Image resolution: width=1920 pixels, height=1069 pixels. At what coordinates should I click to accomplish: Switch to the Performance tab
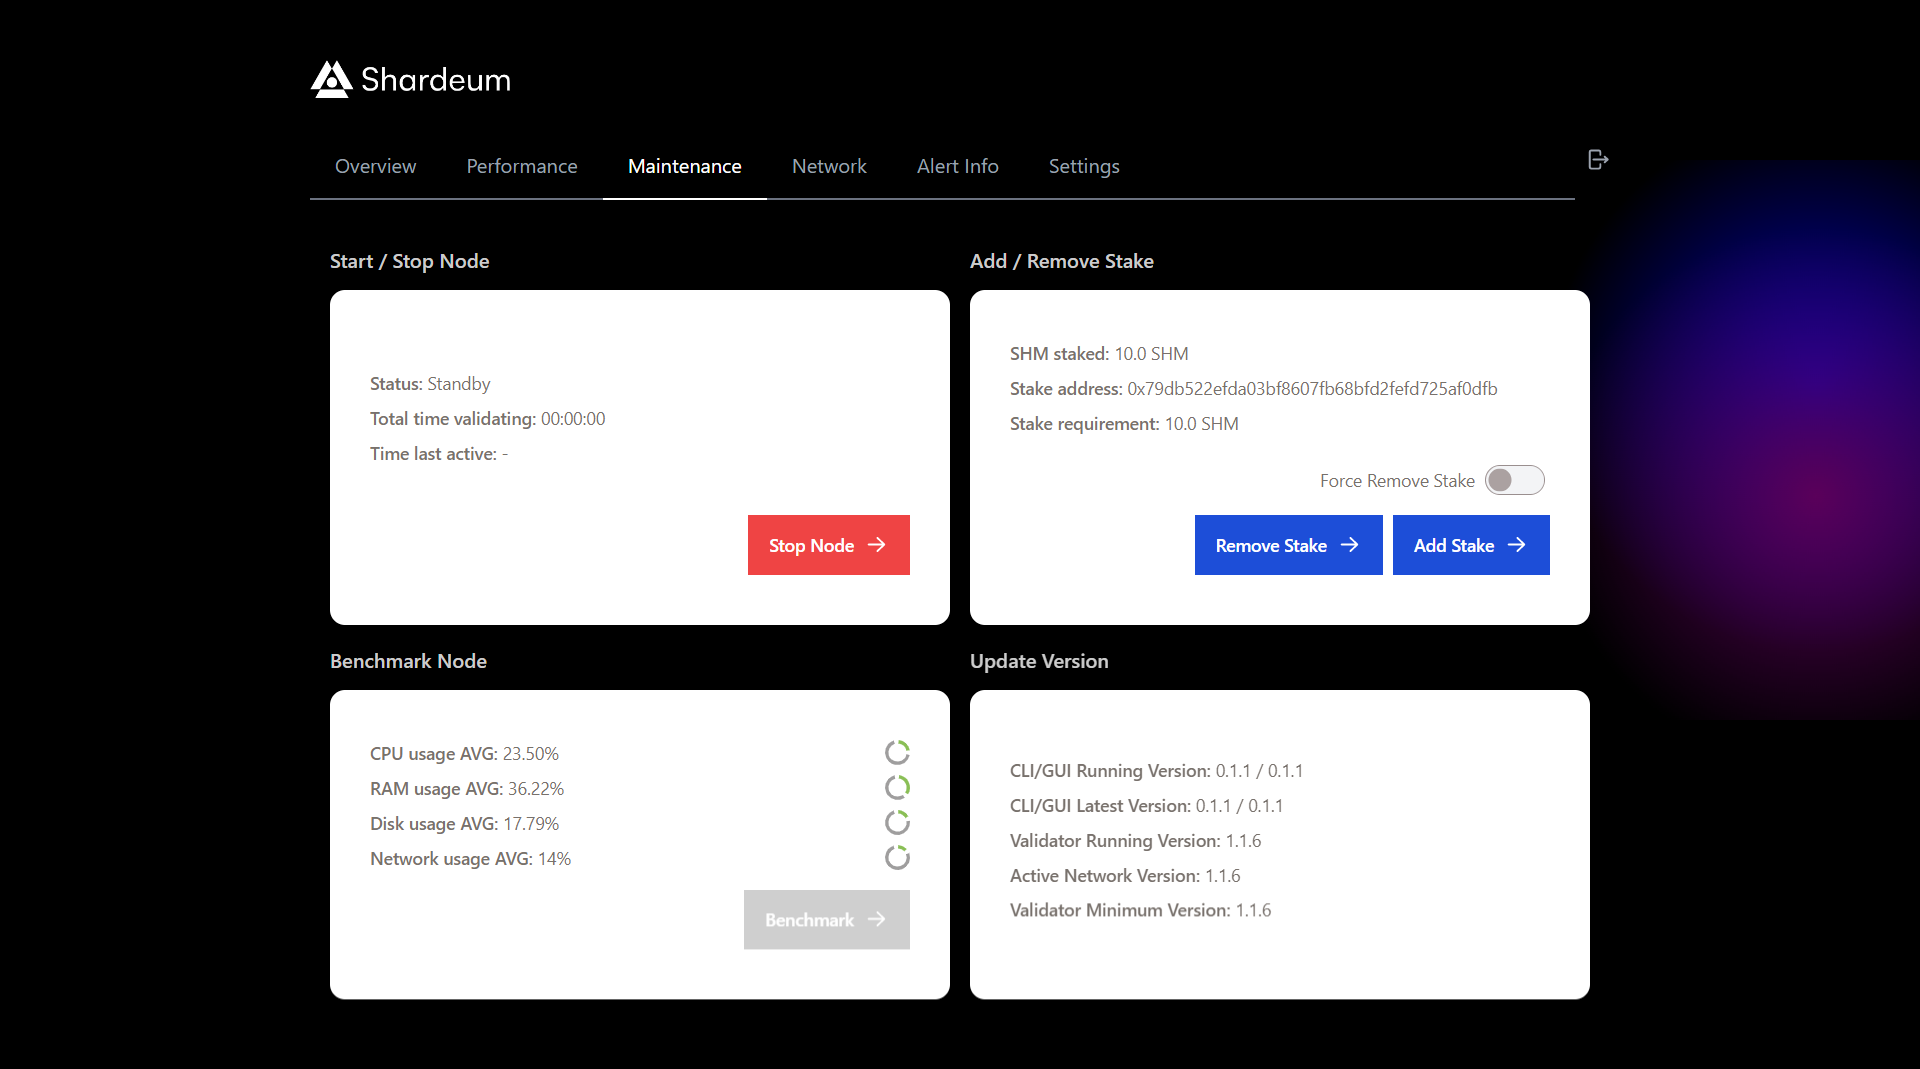pos(521,166)
